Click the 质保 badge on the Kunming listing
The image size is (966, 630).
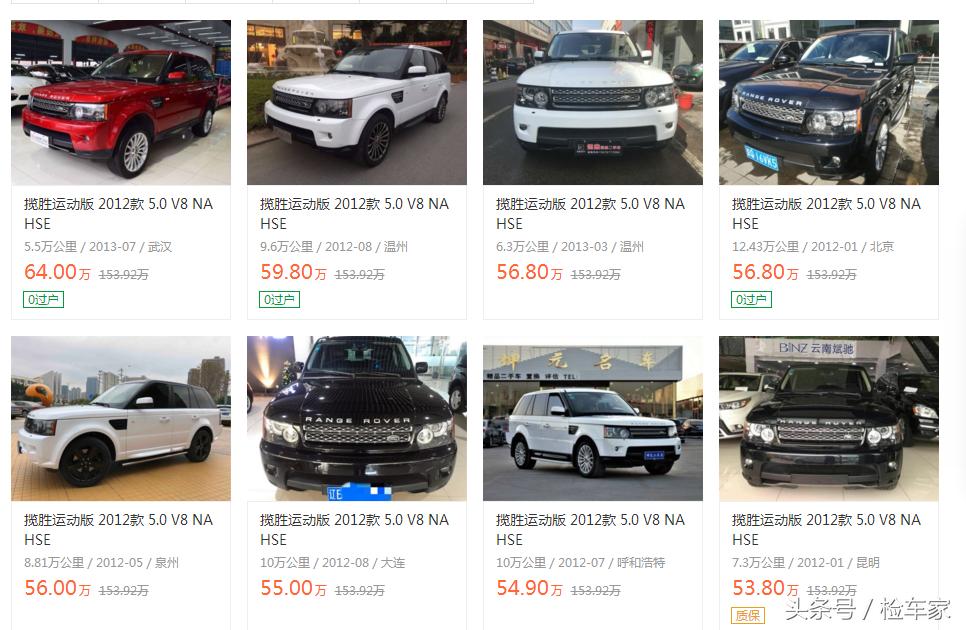pos(748,615)
